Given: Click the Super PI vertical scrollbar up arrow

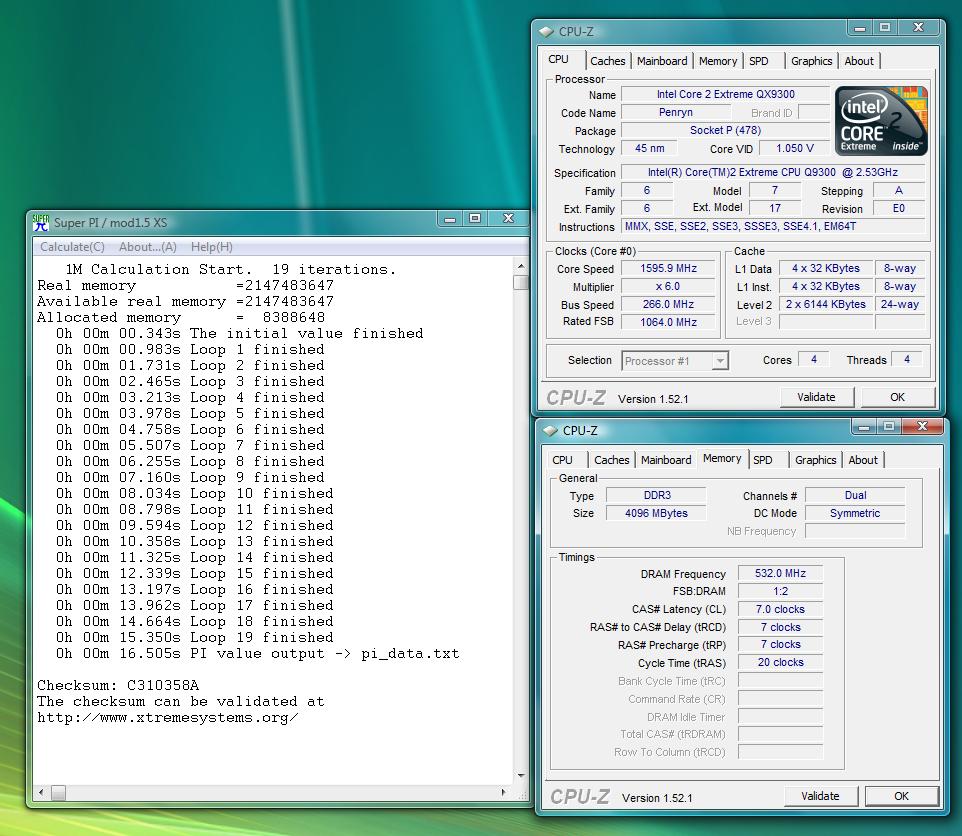Looking at the screenshot, I should coord(521,267).
